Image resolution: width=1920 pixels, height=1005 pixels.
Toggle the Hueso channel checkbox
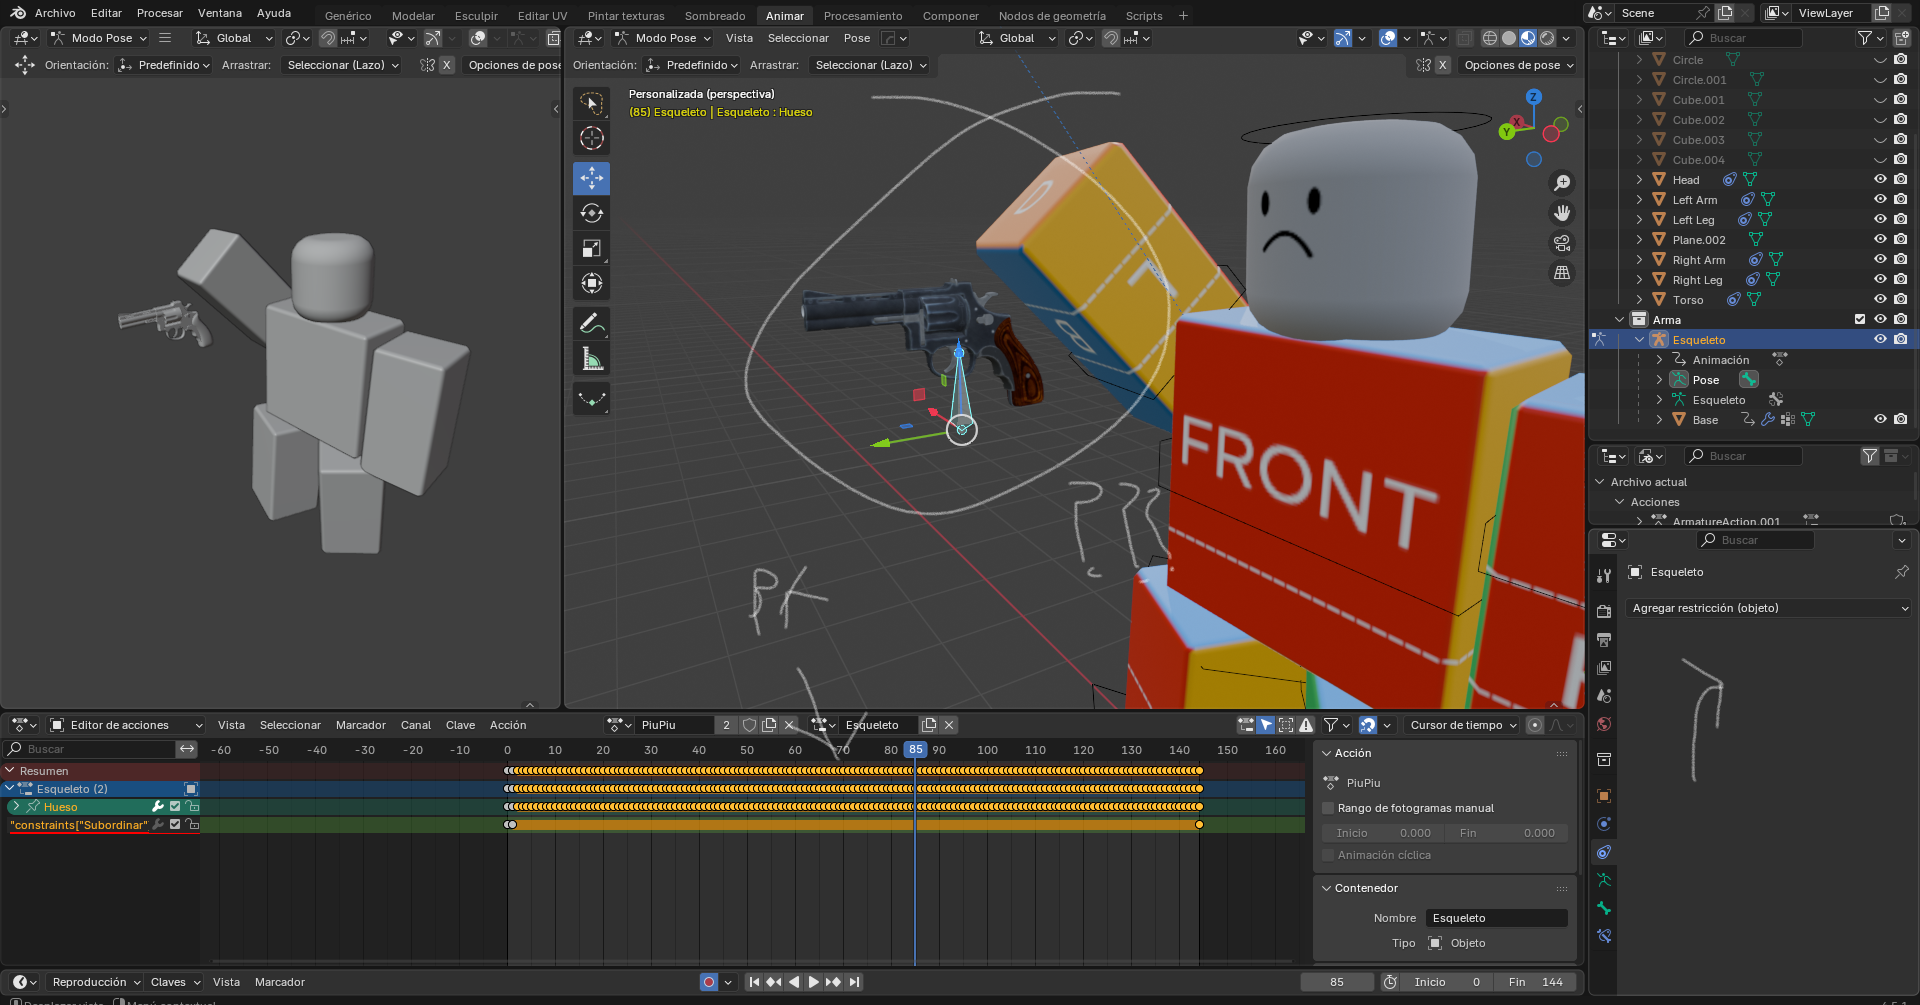pyautogui.click(x=175, y=807)
